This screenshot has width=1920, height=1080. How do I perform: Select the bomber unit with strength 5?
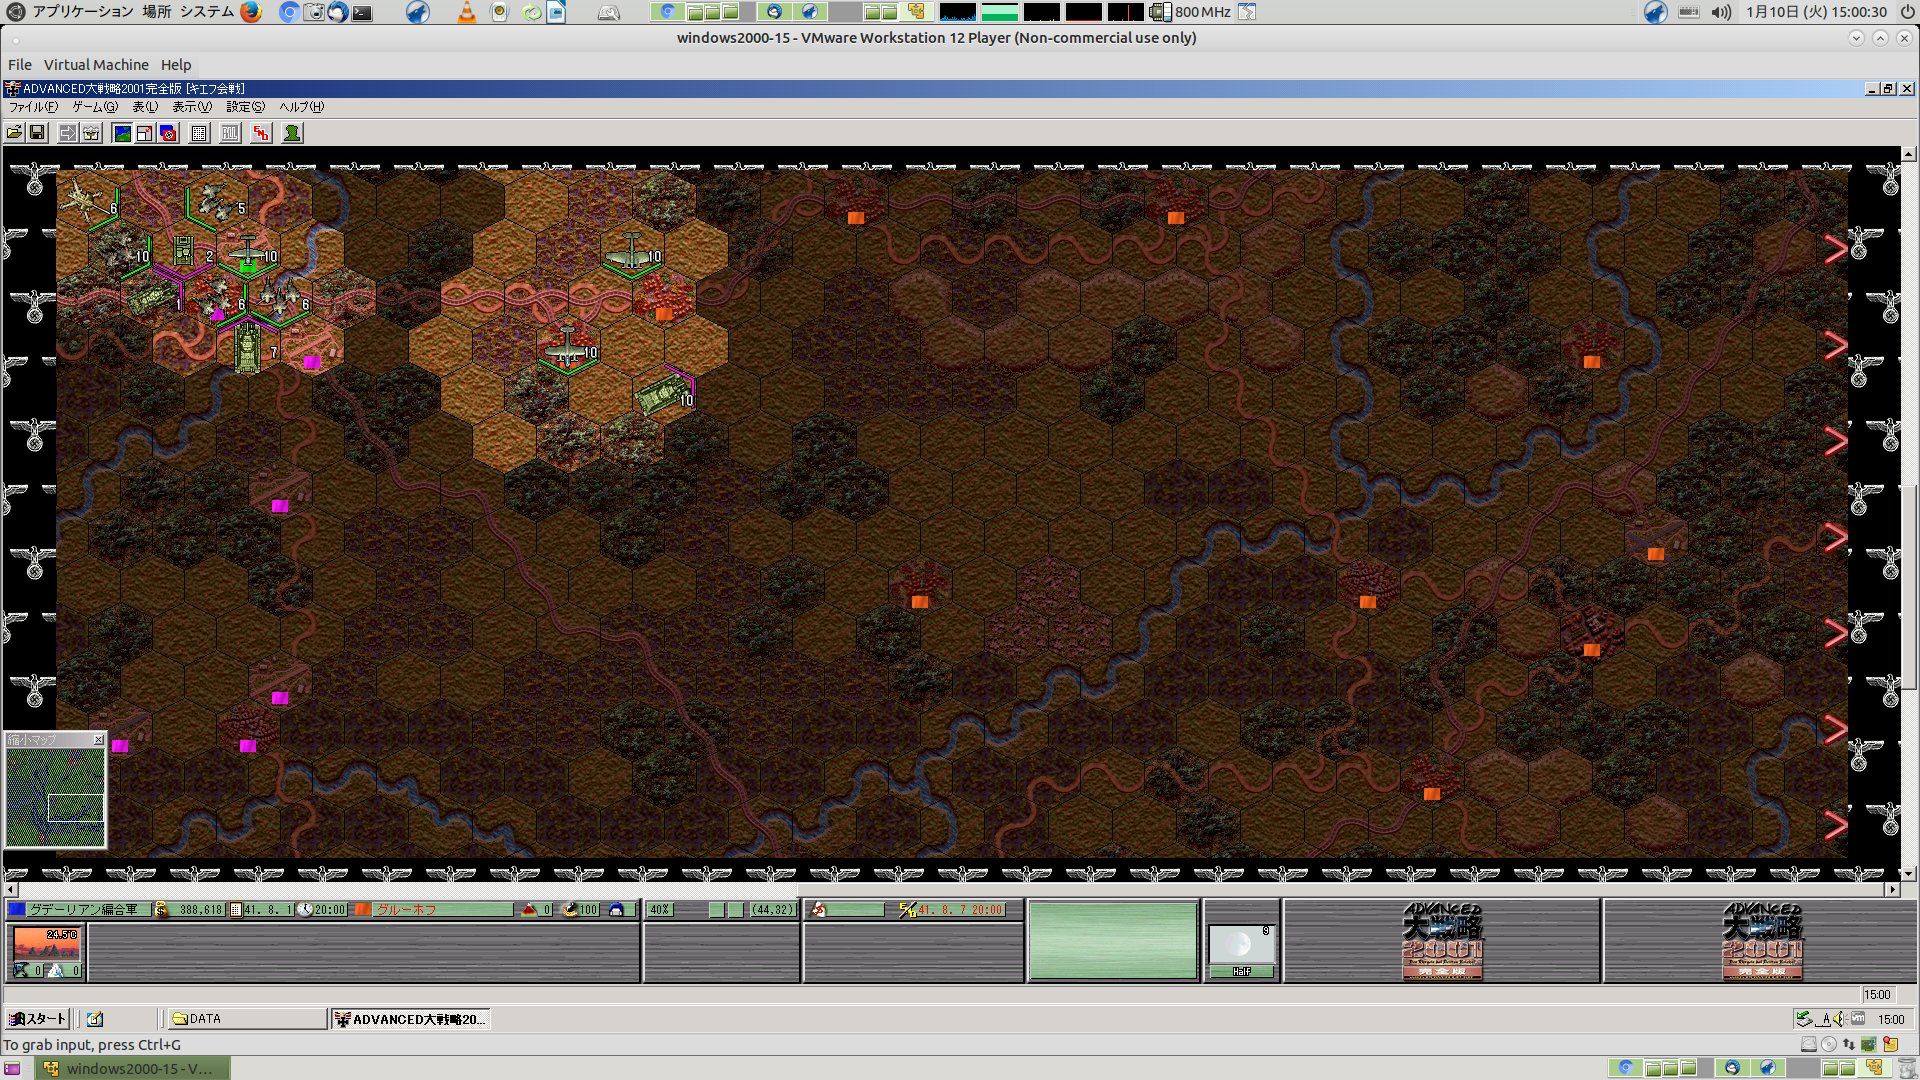218,201
